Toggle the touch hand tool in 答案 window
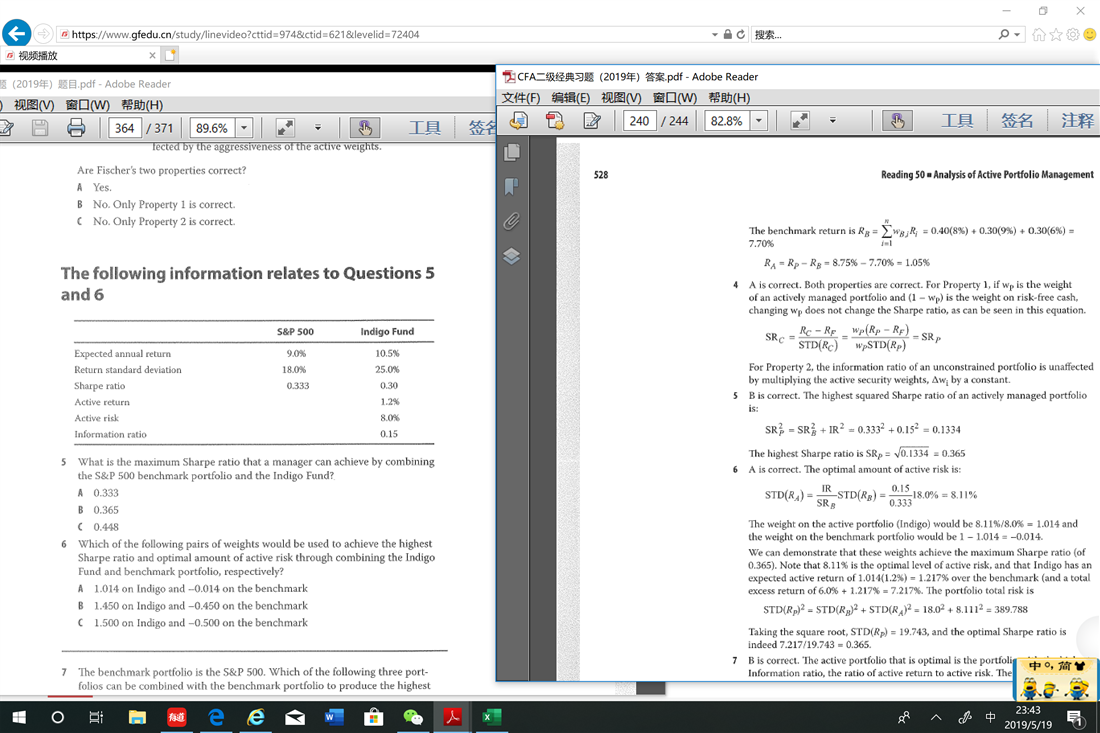 click(897, 121)
